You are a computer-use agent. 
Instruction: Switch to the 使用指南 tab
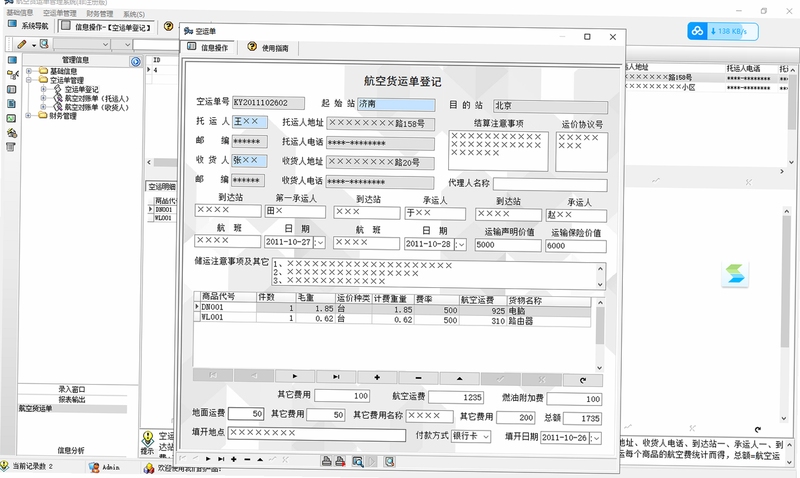[268, 47]
